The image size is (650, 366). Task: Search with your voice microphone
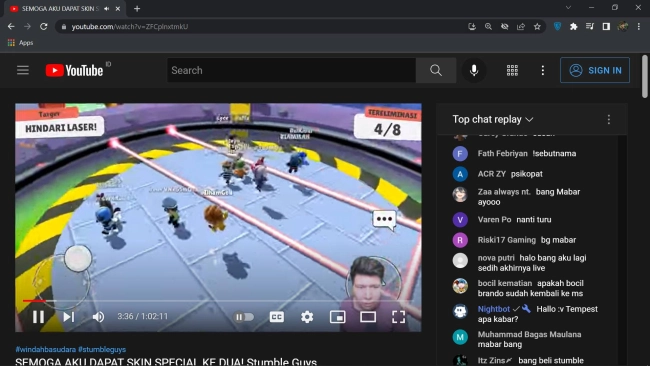tap(474, 70)
